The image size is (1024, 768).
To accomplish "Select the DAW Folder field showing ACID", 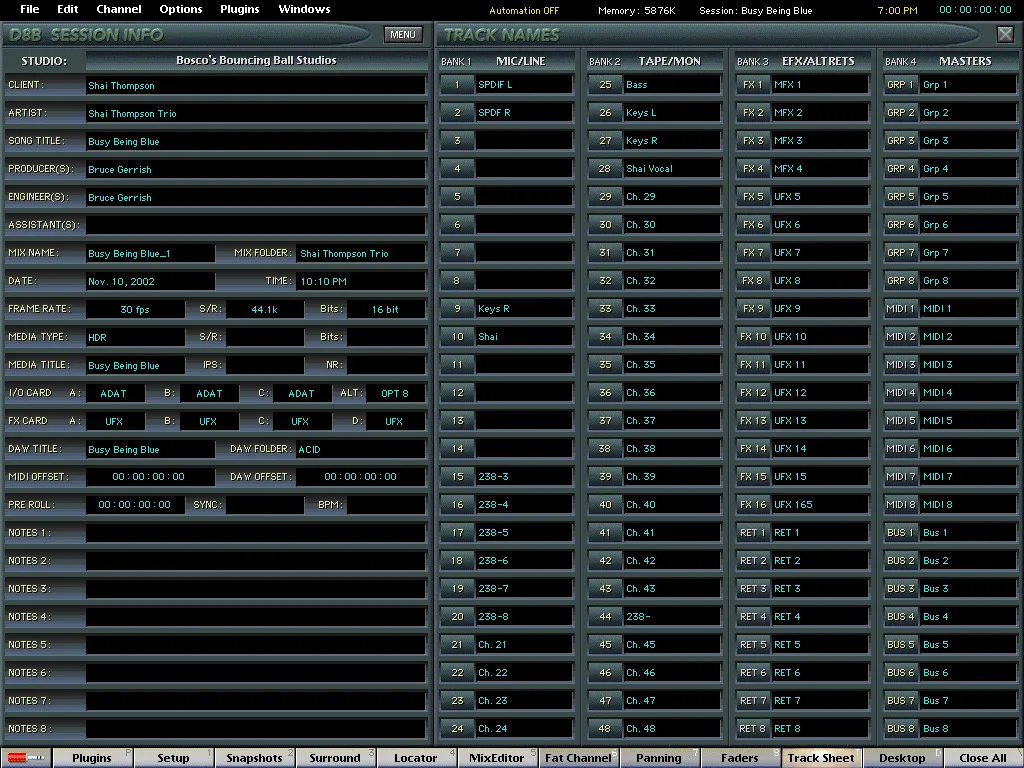I will click(x=361, y=449).
